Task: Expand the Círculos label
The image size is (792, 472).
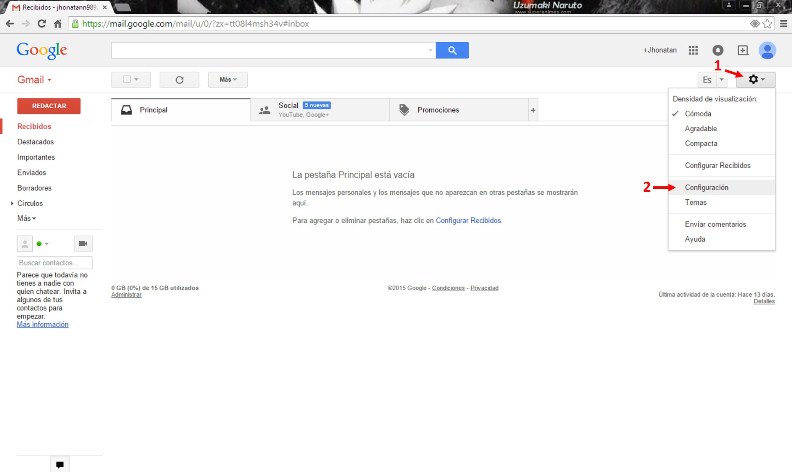Action: 12,203
